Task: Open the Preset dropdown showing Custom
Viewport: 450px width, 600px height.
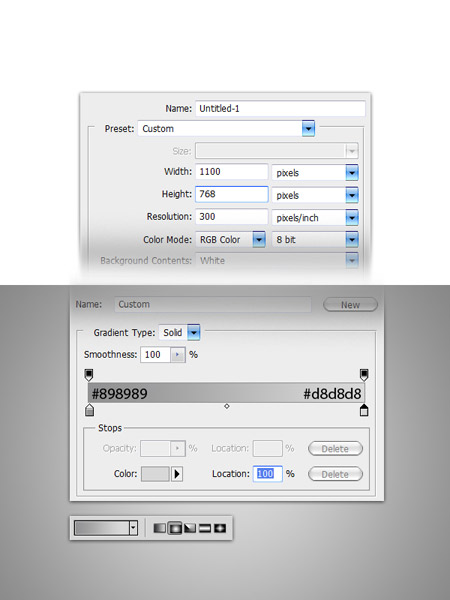Action: (x=308, y=128)
